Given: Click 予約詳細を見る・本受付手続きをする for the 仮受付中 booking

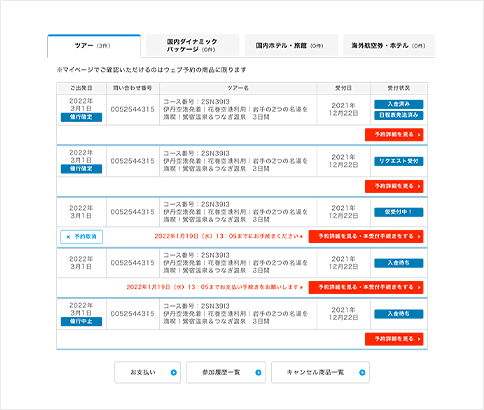Looking at the screenshot, I should [366, 236].
